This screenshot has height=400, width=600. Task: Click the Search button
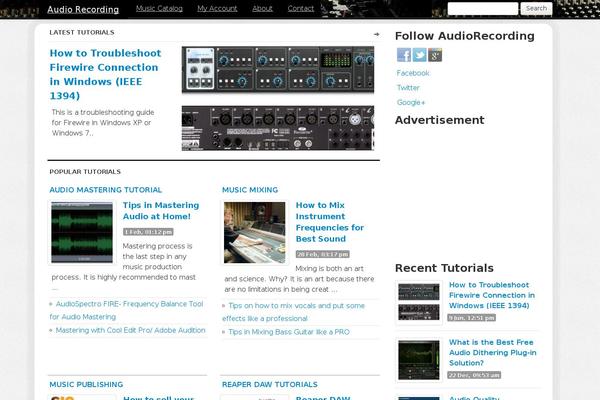coord(536,8)
